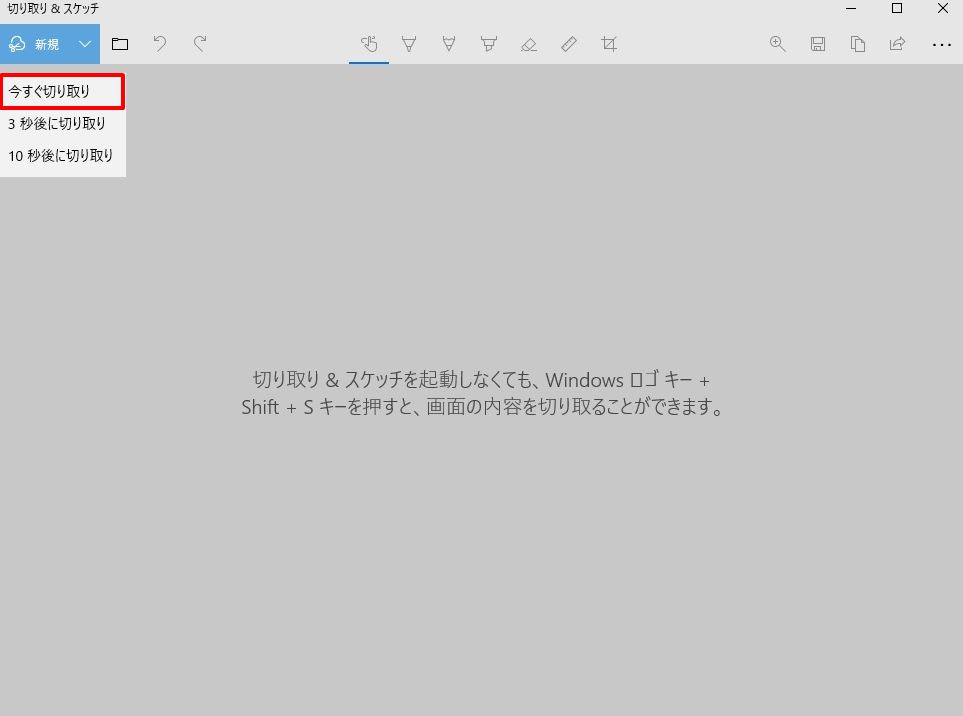Select the ballpoint pen tool
Image resolution: width=963 pixels, height=716 pixels.
point(409,44)
